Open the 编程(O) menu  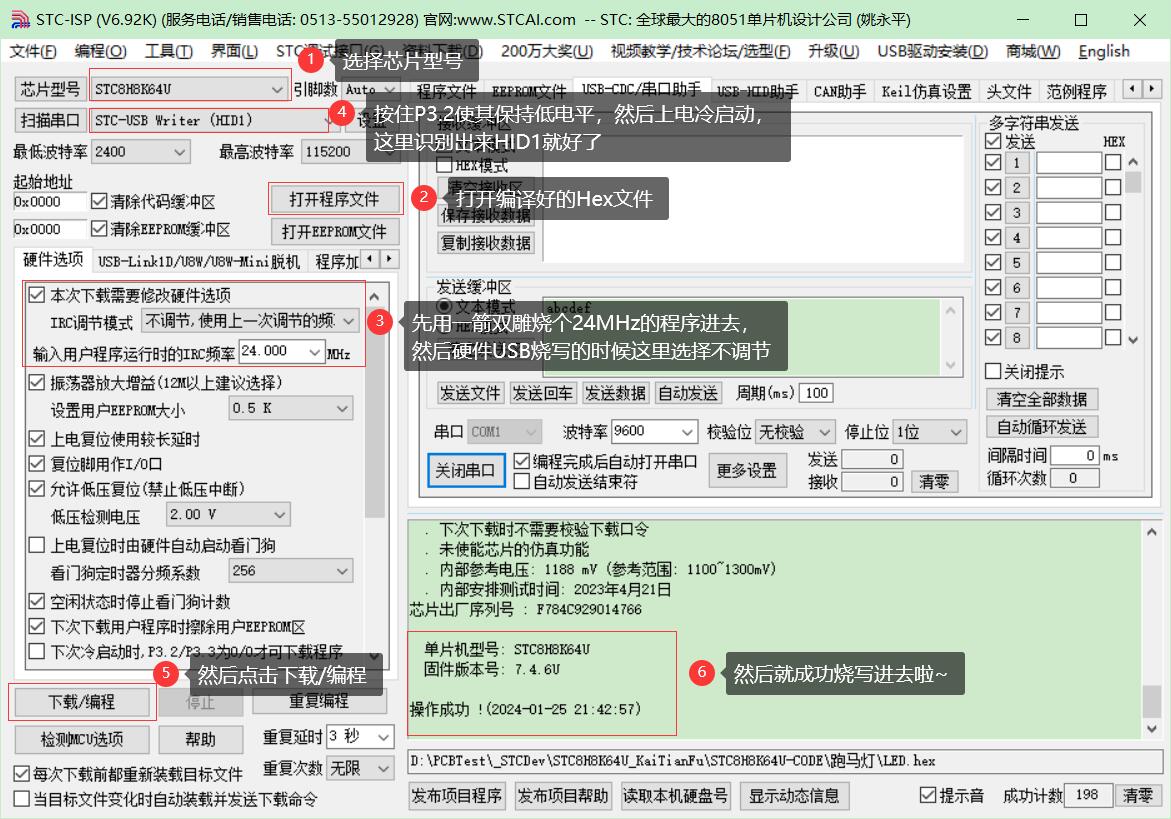[x=100, y=51]
